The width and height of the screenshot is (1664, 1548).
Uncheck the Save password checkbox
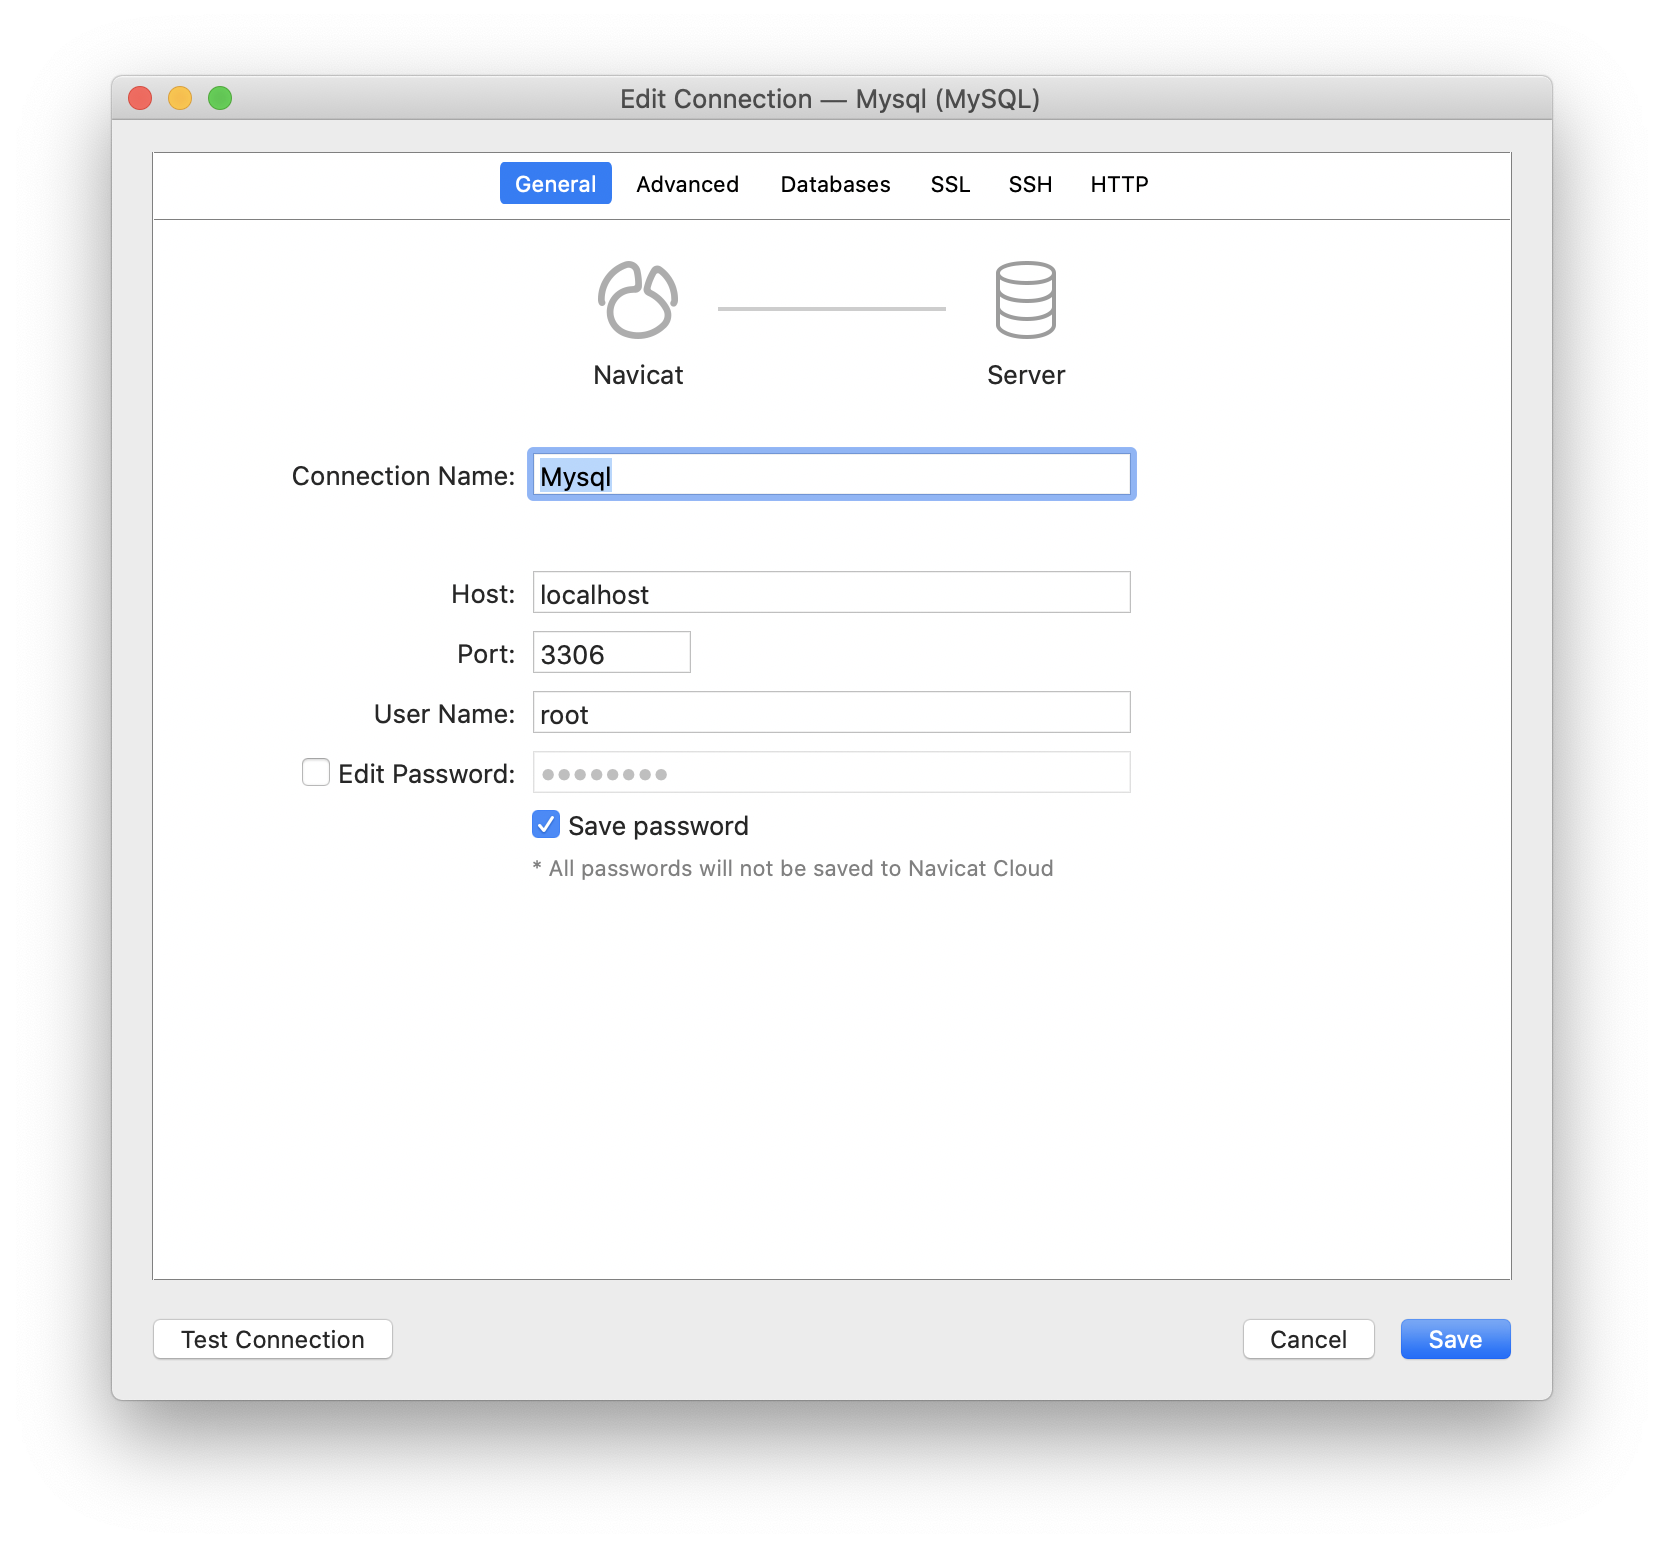pos(546,824)
